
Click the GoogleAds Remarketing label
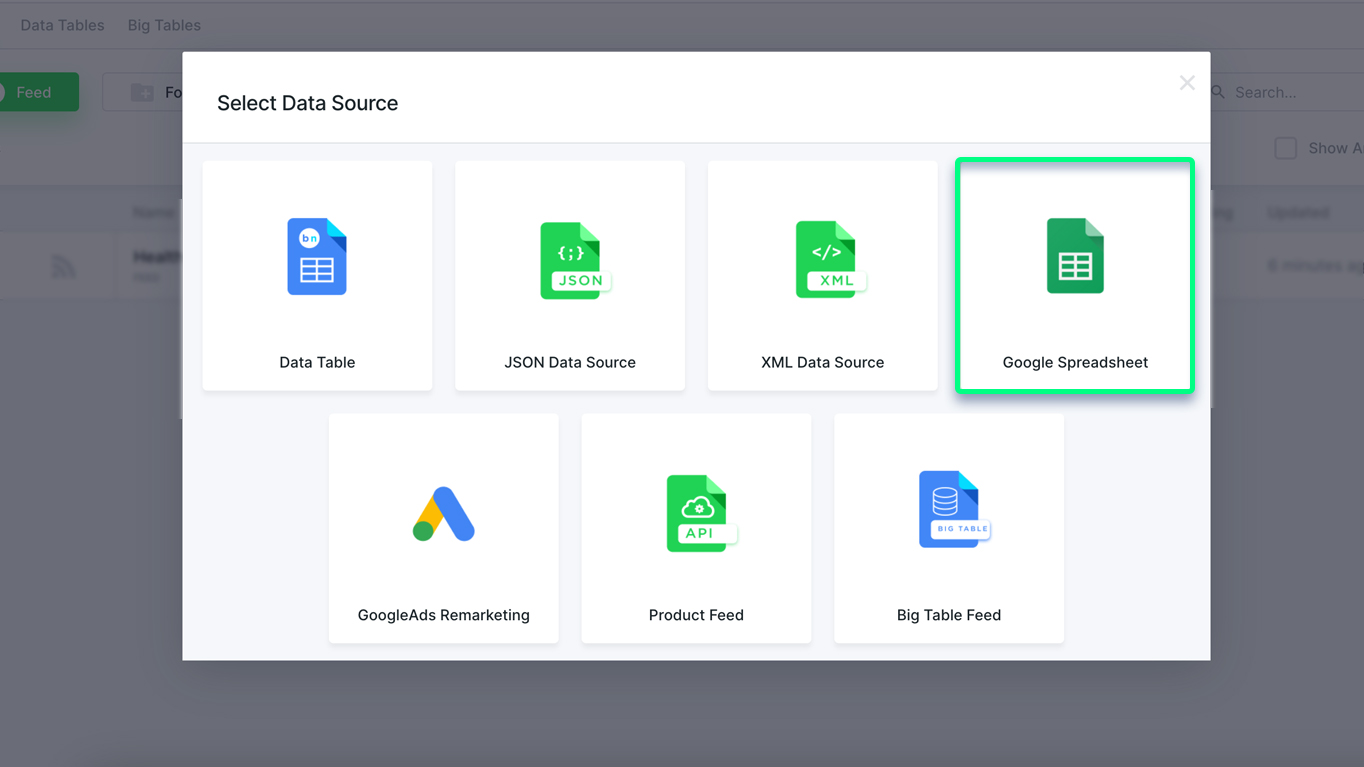[x=444, y=615]
